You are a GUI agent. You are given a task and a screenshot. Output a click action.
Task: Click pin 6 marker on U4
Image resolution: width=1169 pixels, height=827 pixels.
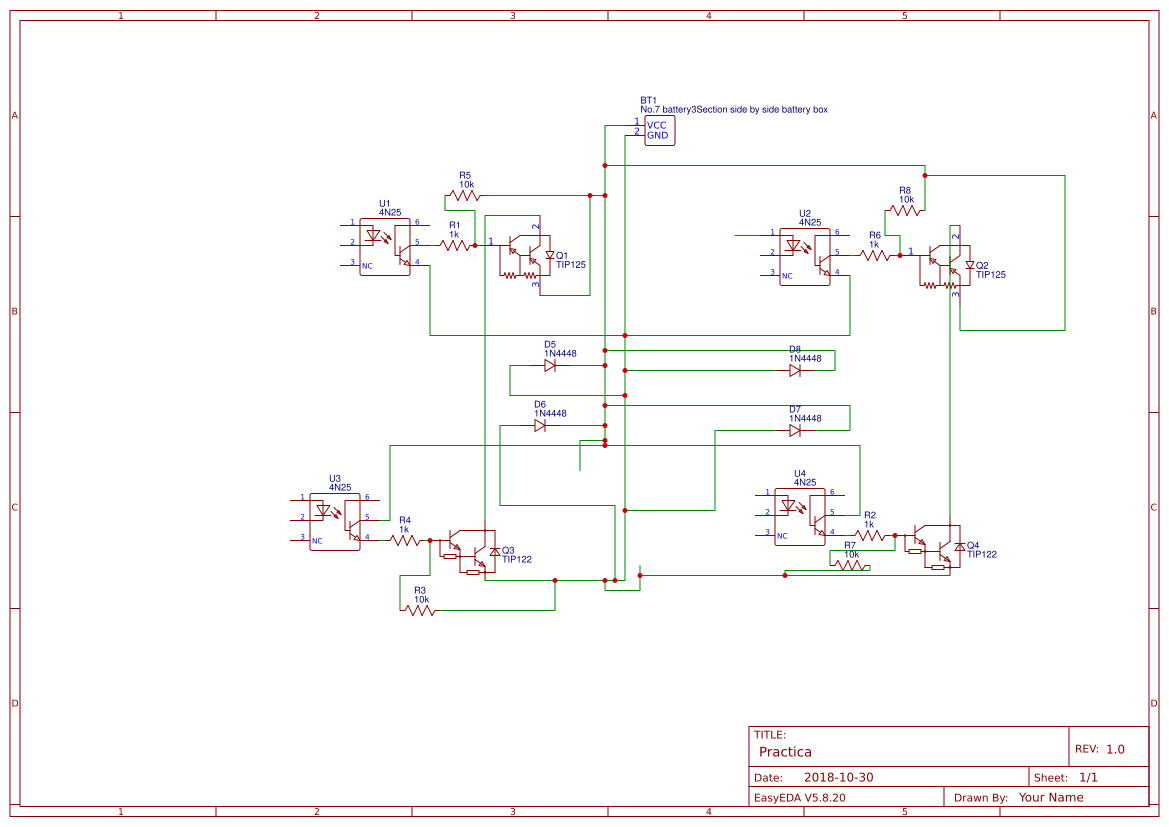(833, 491)
